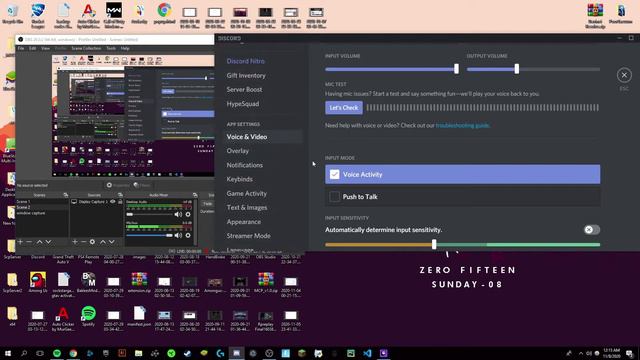Go to Game Activity settings
This screenshot has width=640, height=360.
point(247,193)
